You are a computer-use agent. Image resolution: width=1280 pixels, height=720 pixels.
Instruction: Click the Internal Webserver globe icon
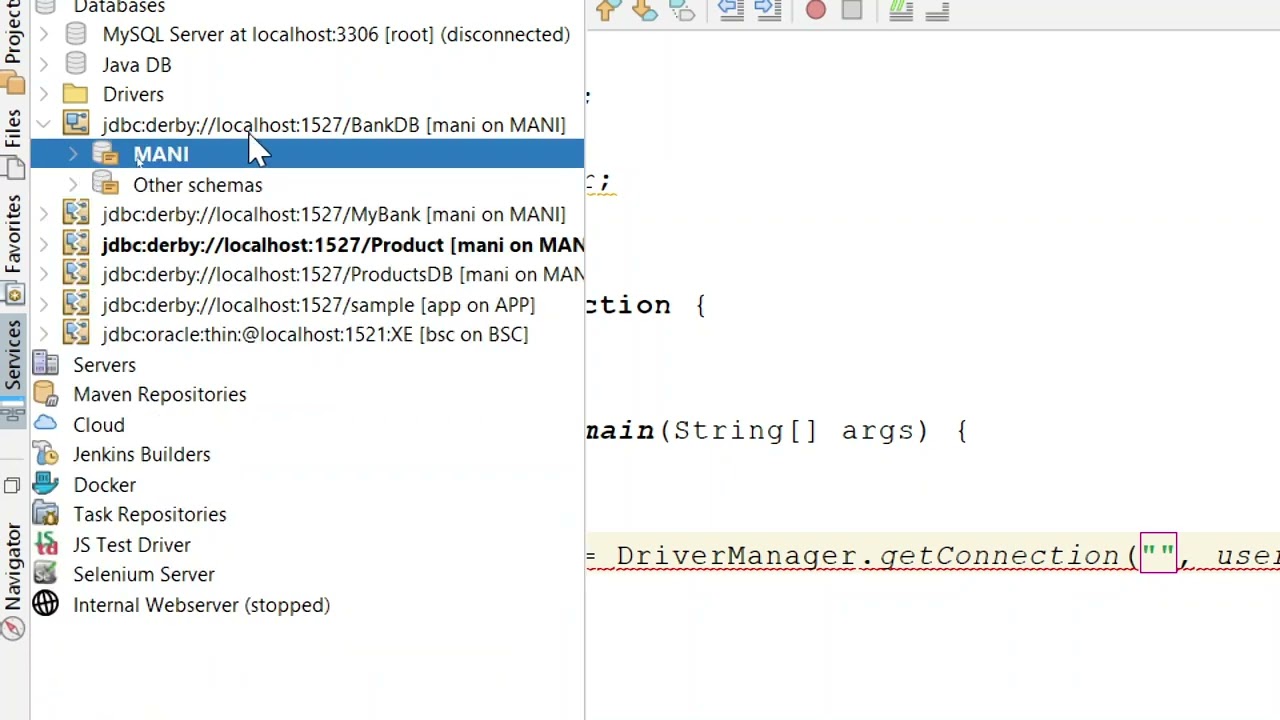(x=46, y=604)
